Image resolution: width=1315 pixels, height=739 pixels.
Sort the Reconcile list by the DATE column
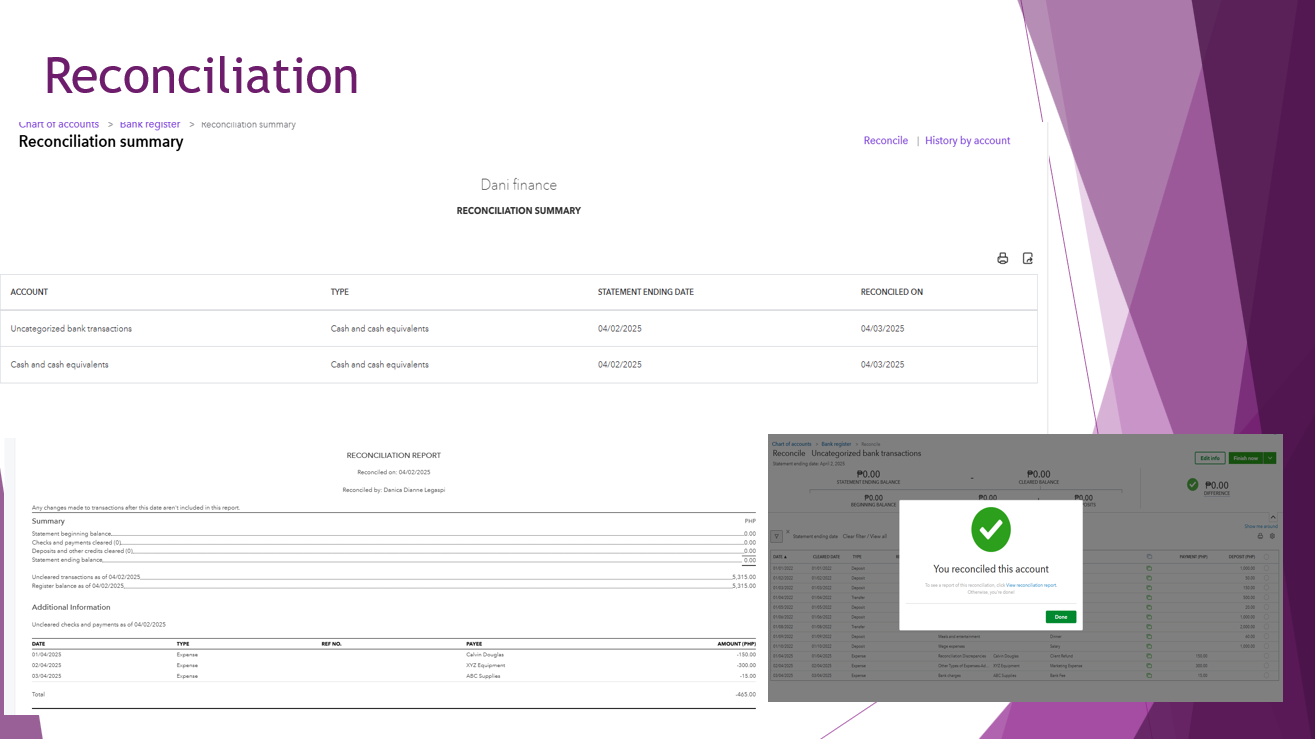tap(781, 556)
